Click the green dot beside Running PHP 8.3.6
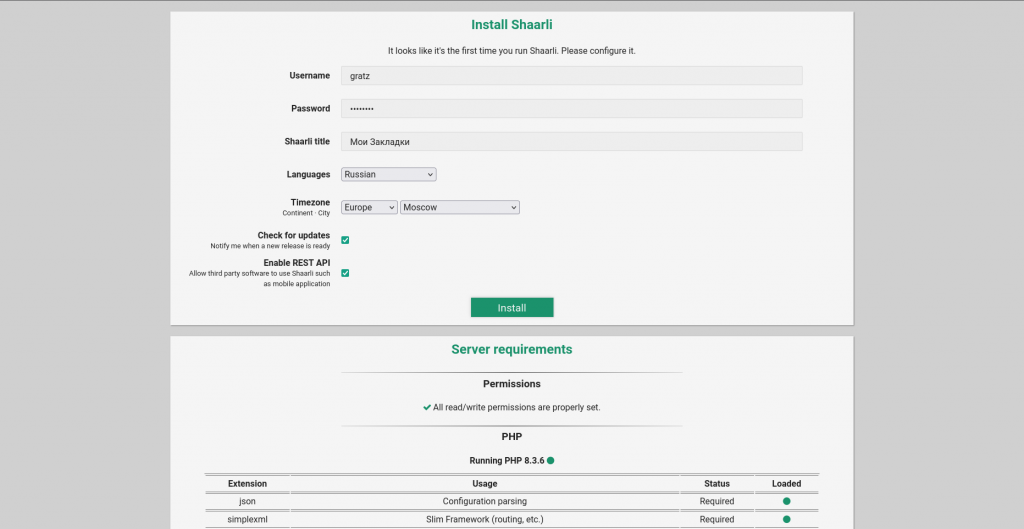1024x529 pixels. click(x=551, y=460)
